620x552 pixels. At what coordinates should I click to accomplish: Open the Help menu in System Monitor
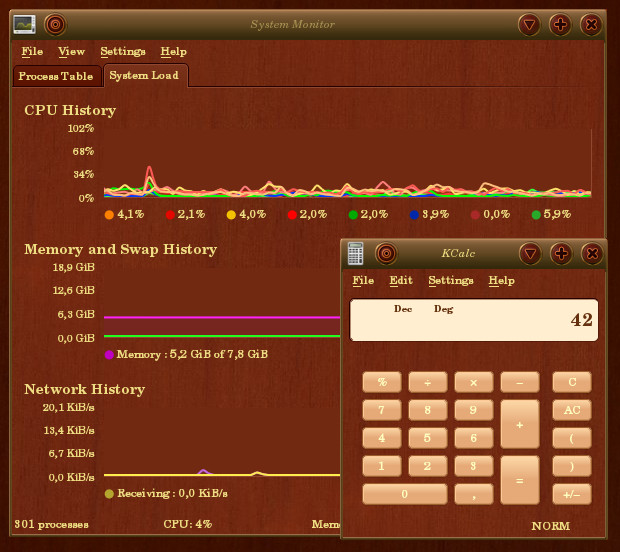(x=173, y=51)
